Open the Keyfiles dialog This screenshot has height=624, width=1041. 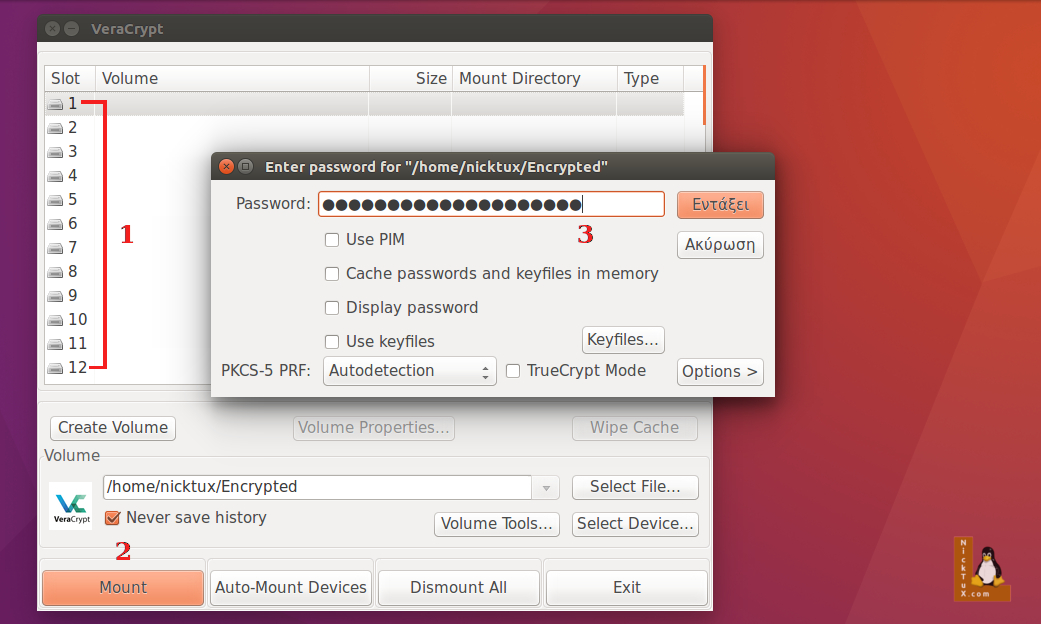coord(622,339)
